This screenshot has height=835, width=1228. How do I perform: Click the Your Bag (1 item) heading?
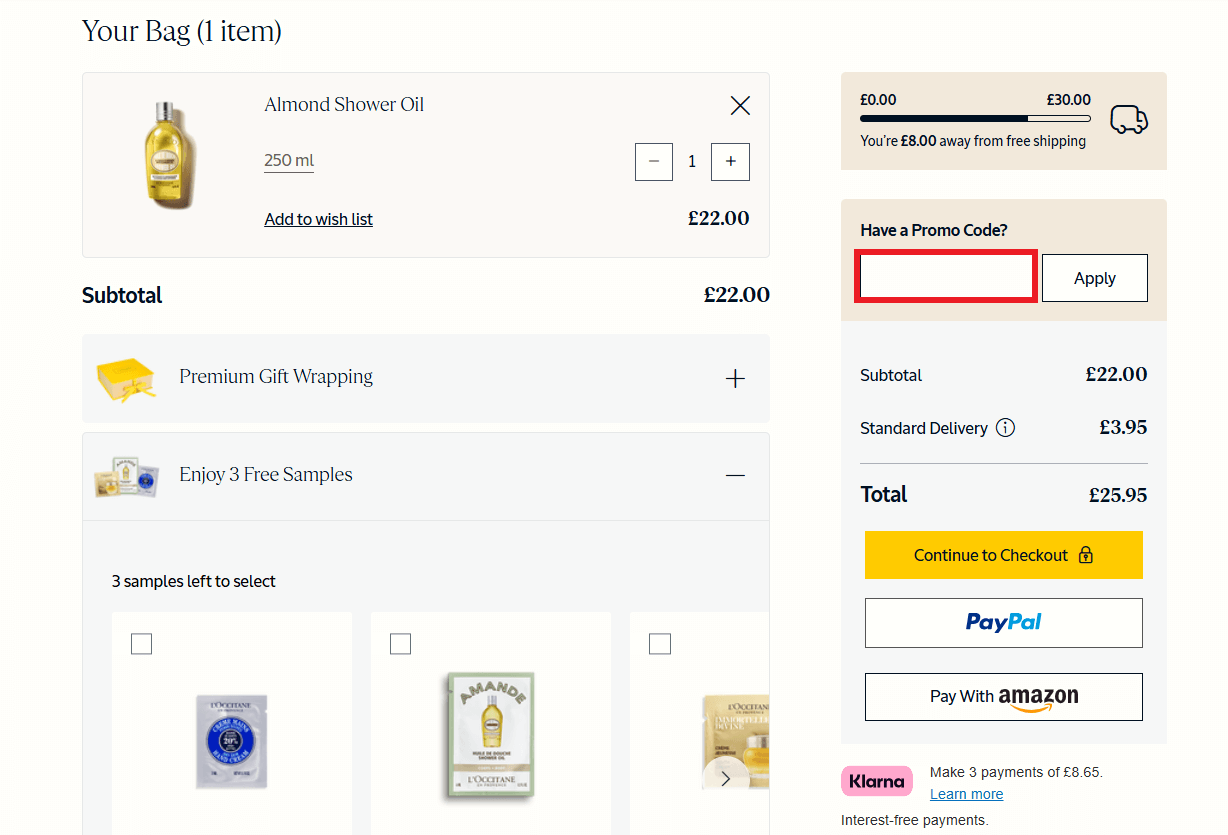coord(182,31)
